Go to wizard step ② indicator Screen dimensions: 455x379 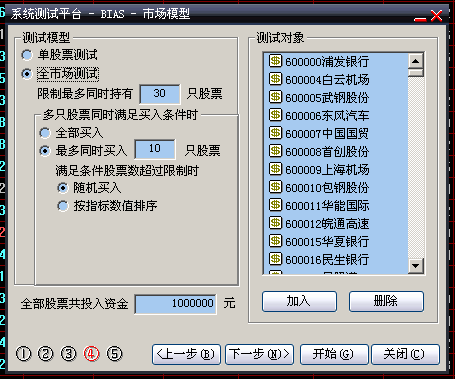pos(46,354)
